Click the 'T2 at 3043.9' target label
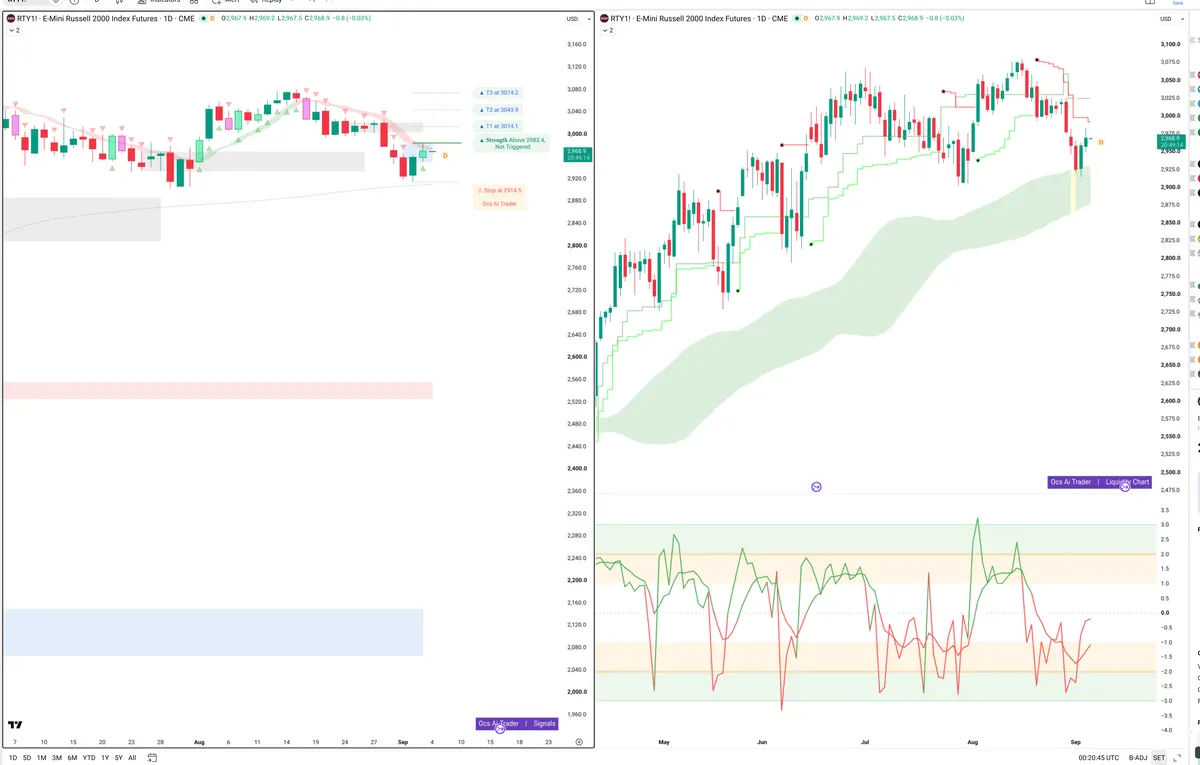This screenshot has height=765, width=1200. click(500, 109)
